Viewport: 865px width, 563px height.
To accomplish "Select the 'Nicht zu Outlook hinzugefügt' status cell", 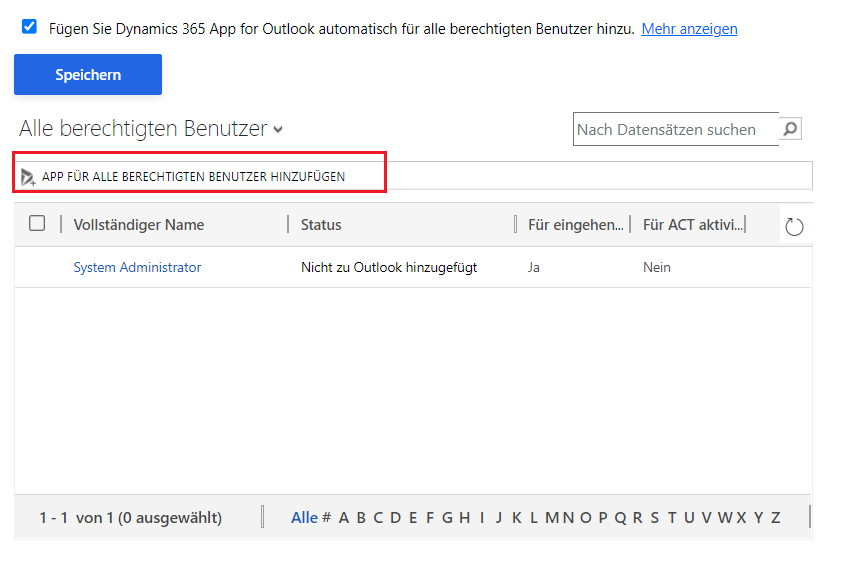I will point(389,267).
